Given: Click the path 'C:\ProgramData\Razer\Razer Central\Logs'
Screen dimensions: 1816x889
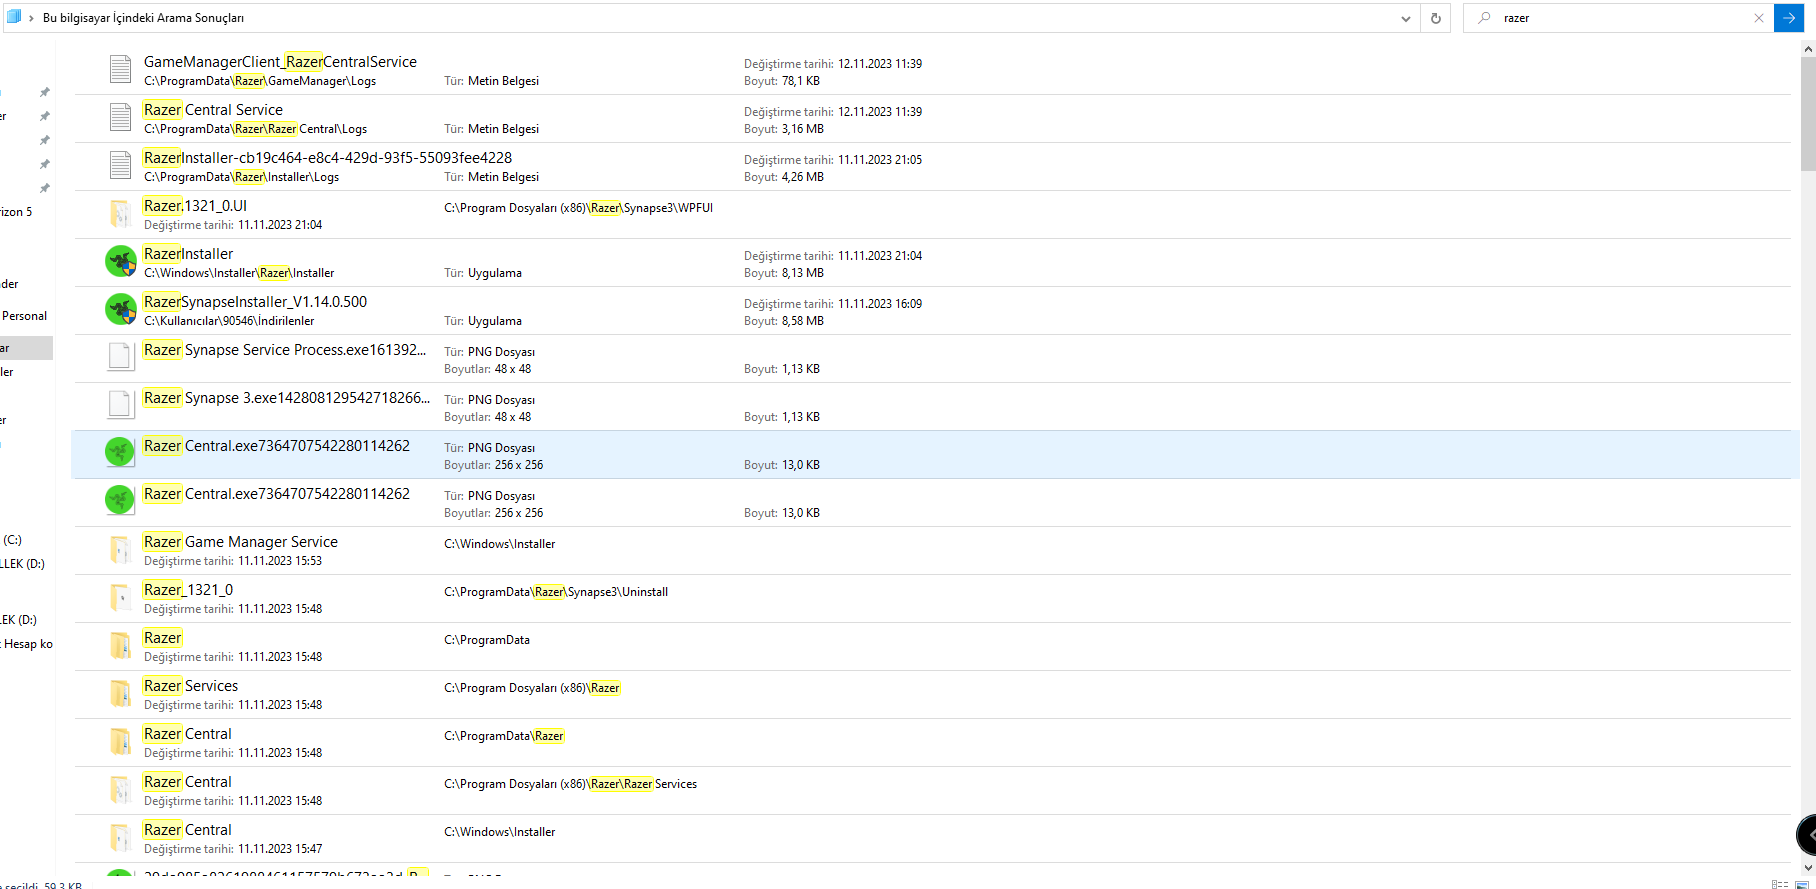Looking at the screenshot, I should (x=256, y=129).
